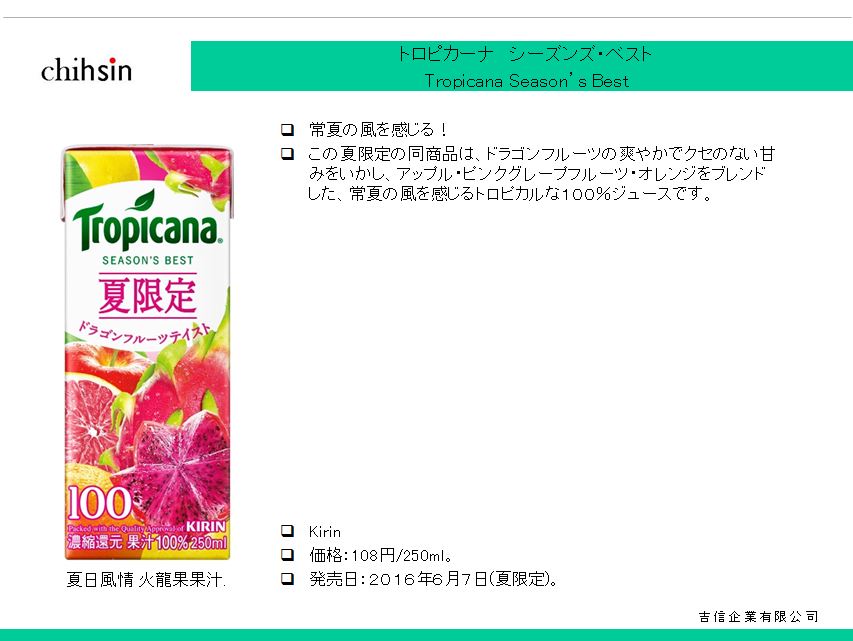Click the chihsin logo

coord(86,70)
